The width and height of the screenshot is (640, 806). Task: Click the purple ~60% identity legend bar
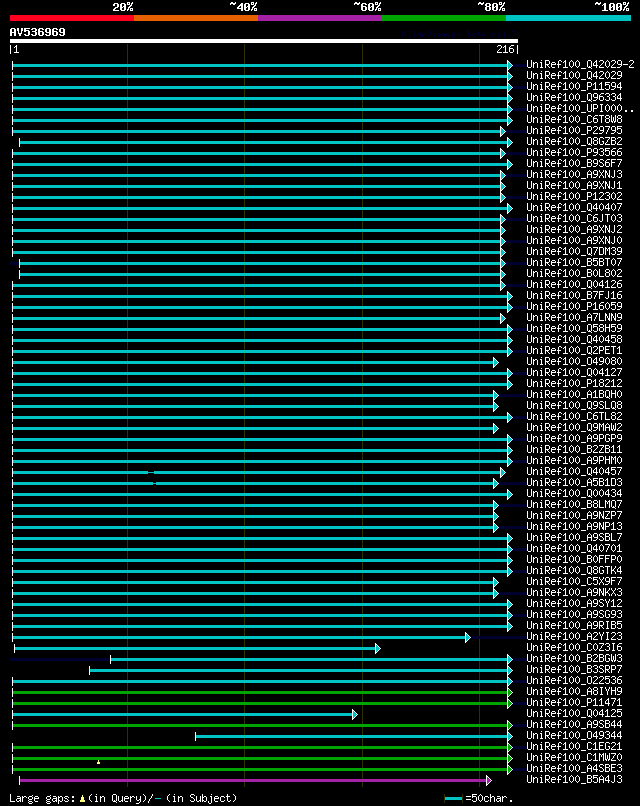click(320, 18)
